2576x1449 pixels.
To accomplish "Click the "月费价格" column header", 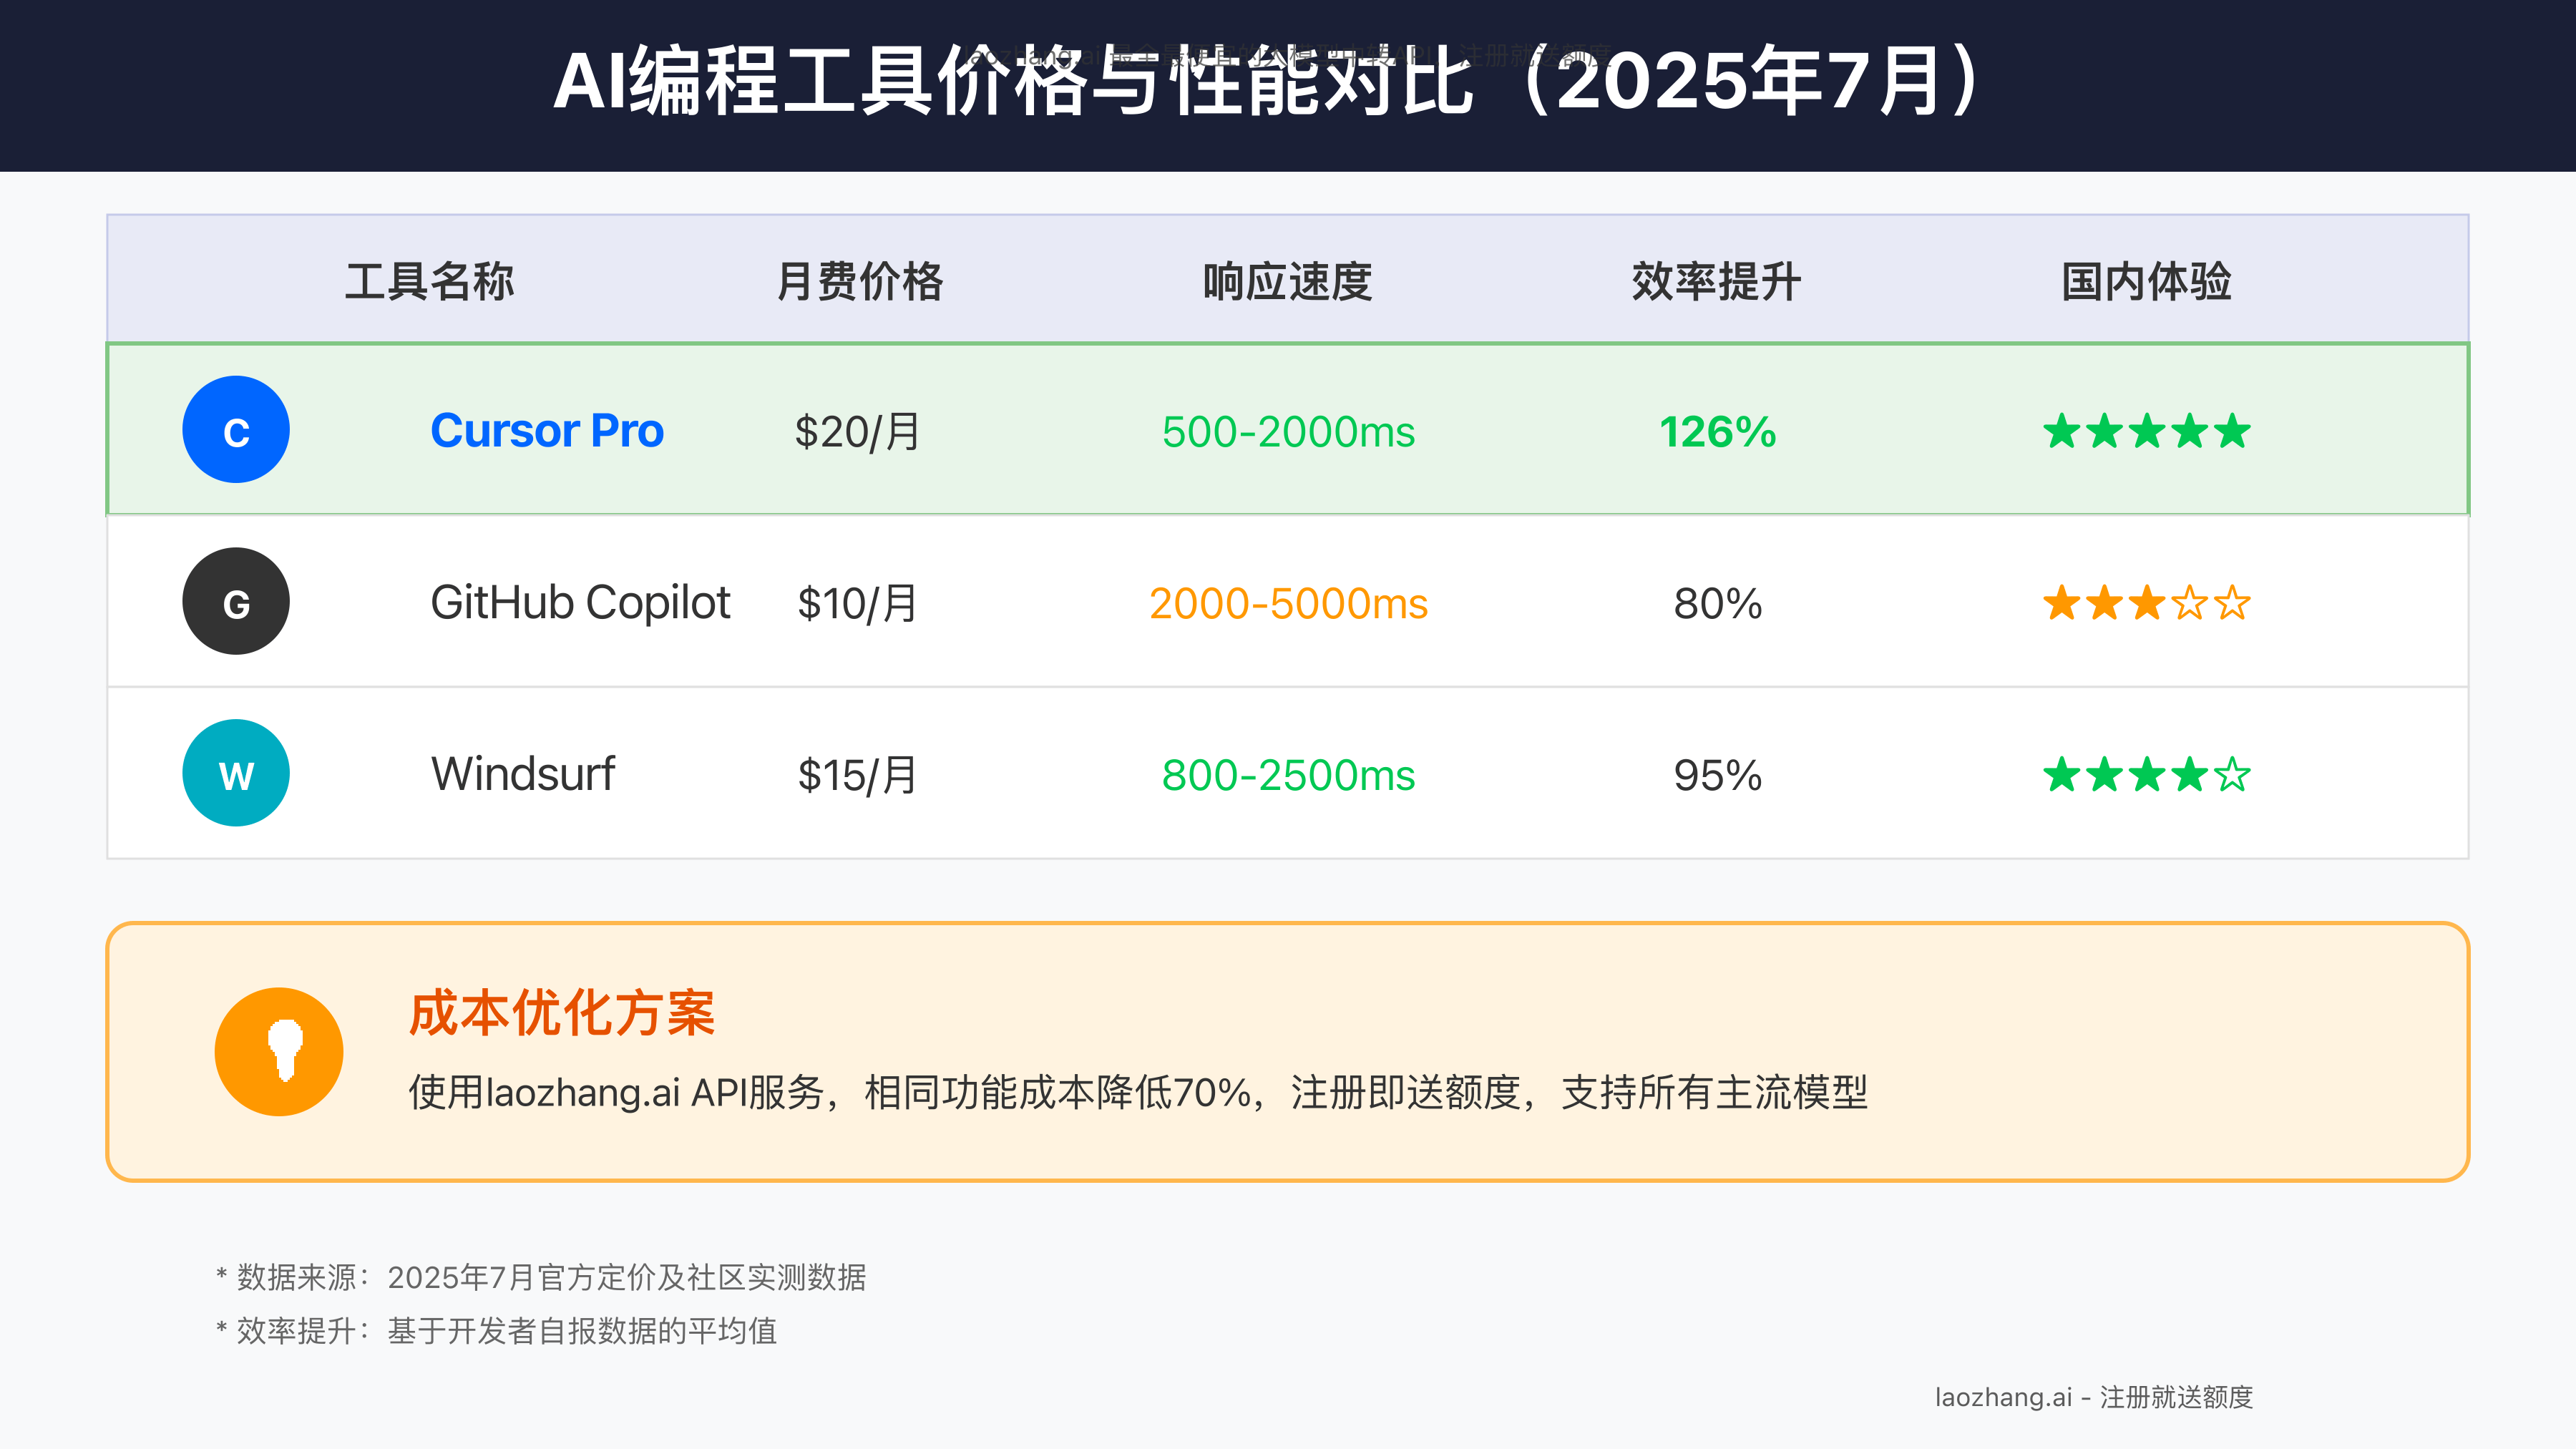I will (859, 281).
